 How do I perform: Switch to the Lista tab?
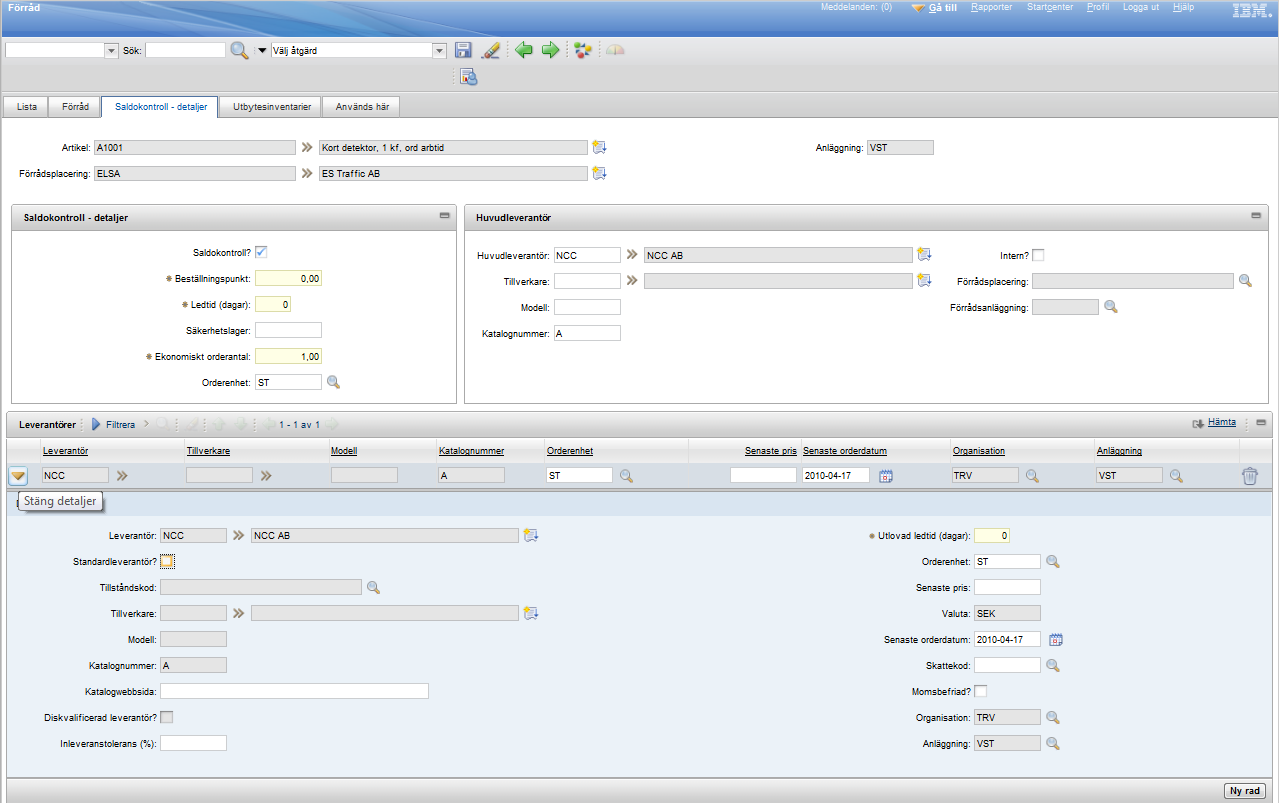[27, 106]
